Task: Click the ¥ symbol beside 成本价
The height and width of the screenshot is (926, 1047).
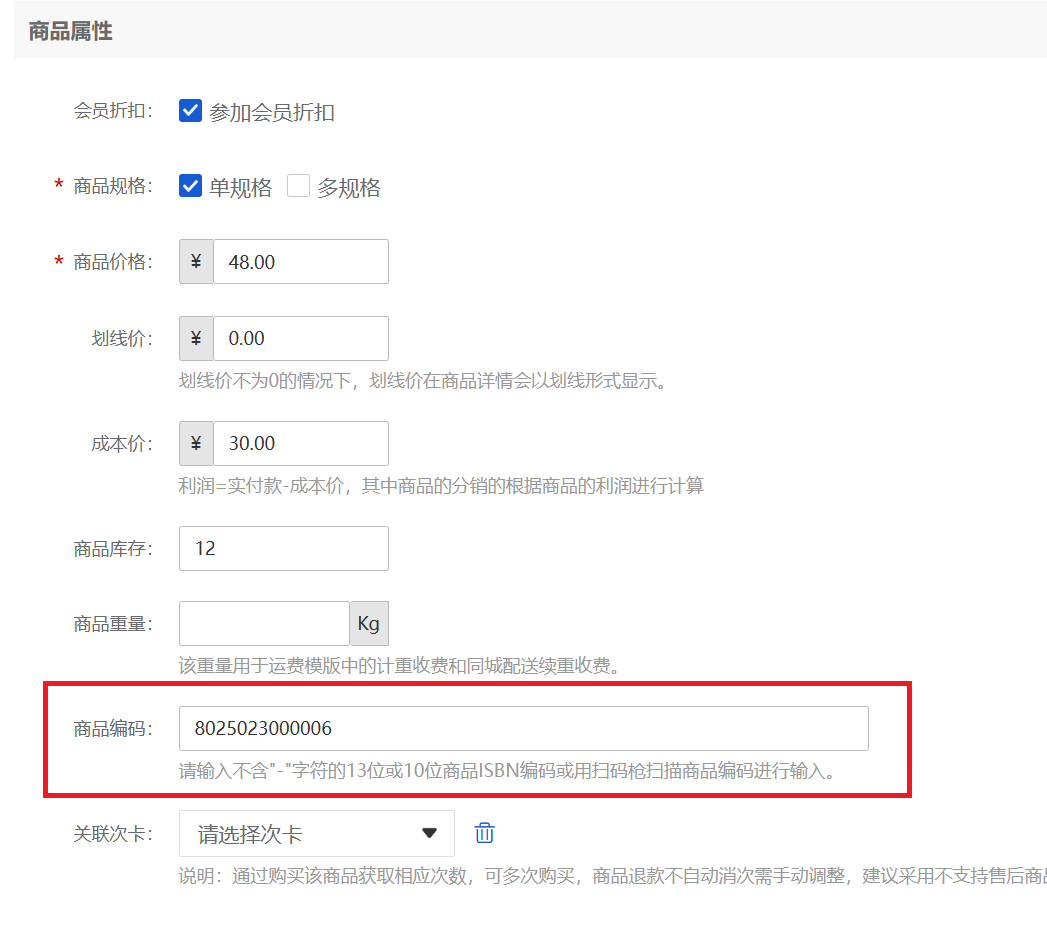Action: click(x=196, y=444)
